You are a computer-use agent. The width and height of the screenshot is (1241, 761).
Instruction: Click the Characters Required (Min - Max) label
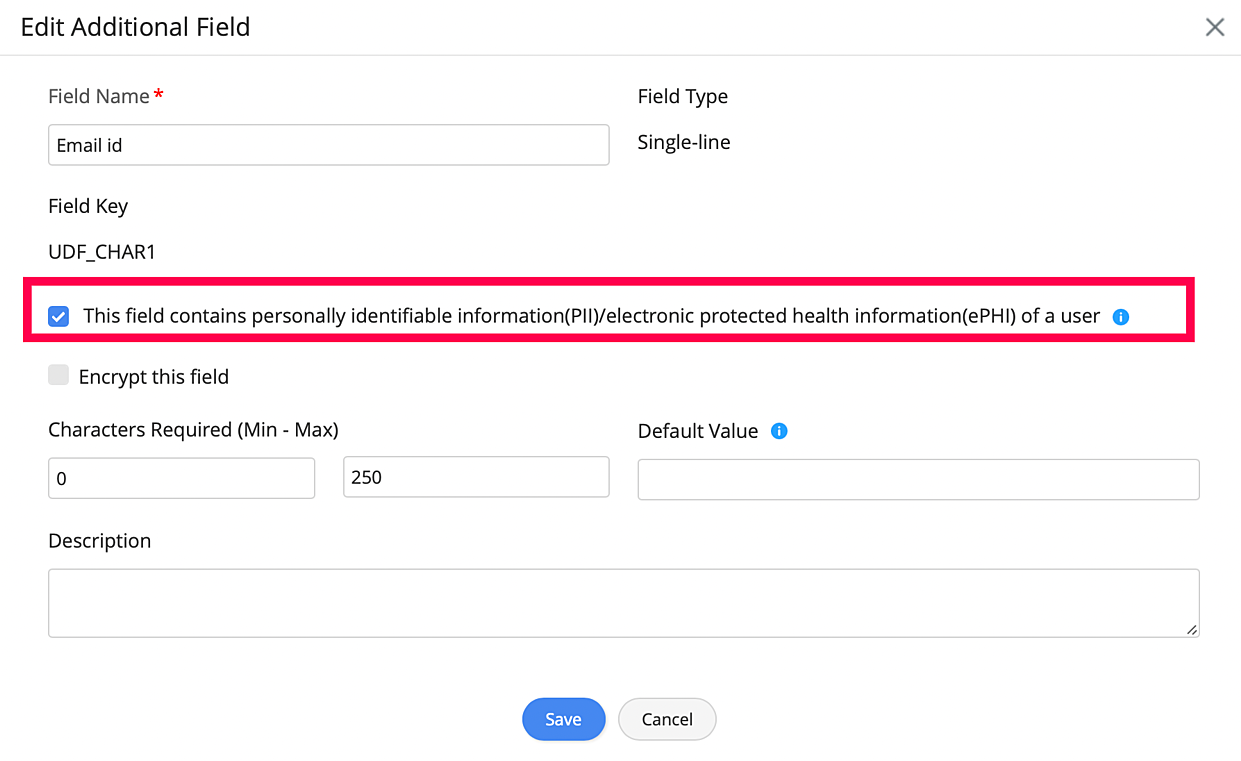click(x=193, y=430)
